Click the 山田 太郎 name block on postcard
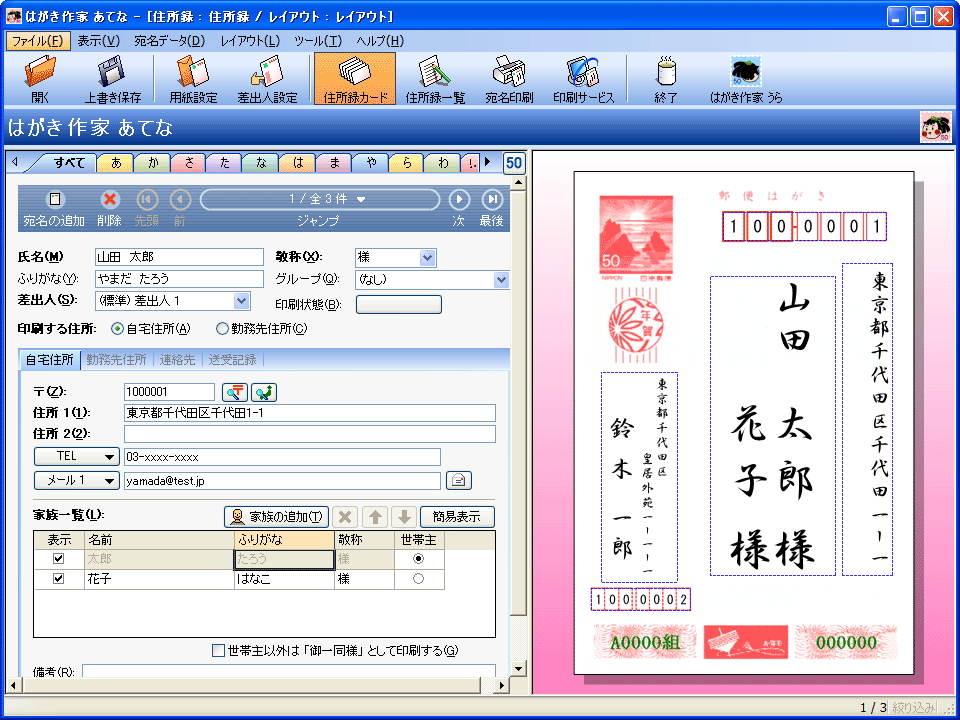960x720 pixels. click(x=773, y=426)
